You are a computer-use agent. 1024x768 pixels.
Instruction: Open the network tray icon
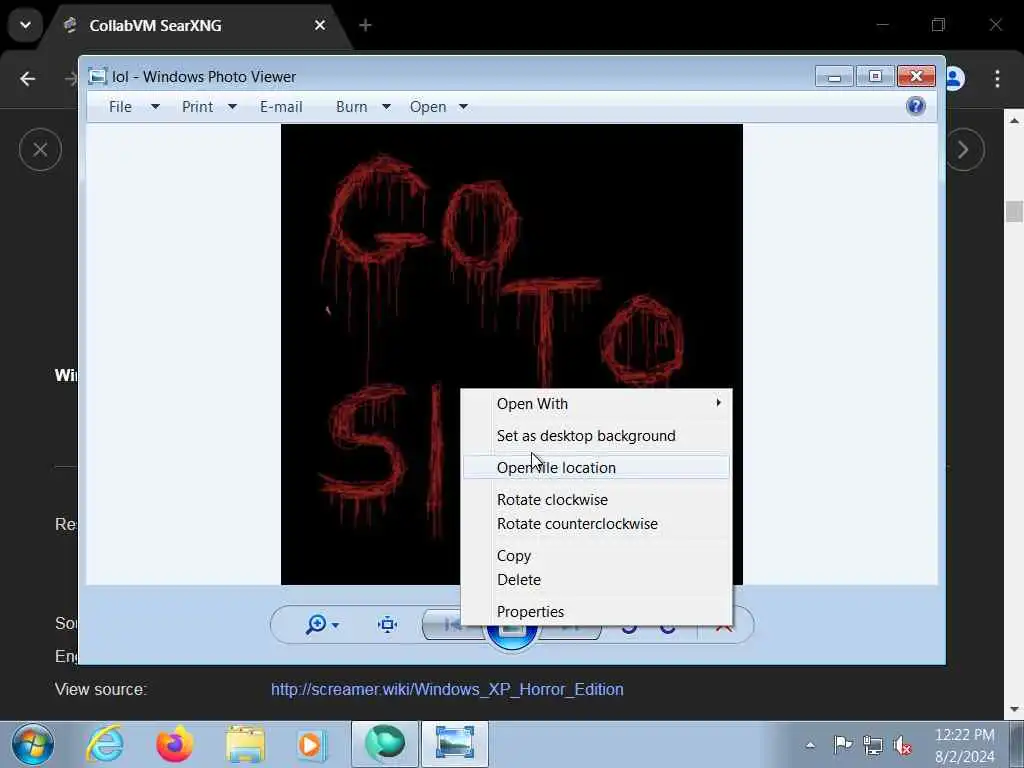click(872, 744)
